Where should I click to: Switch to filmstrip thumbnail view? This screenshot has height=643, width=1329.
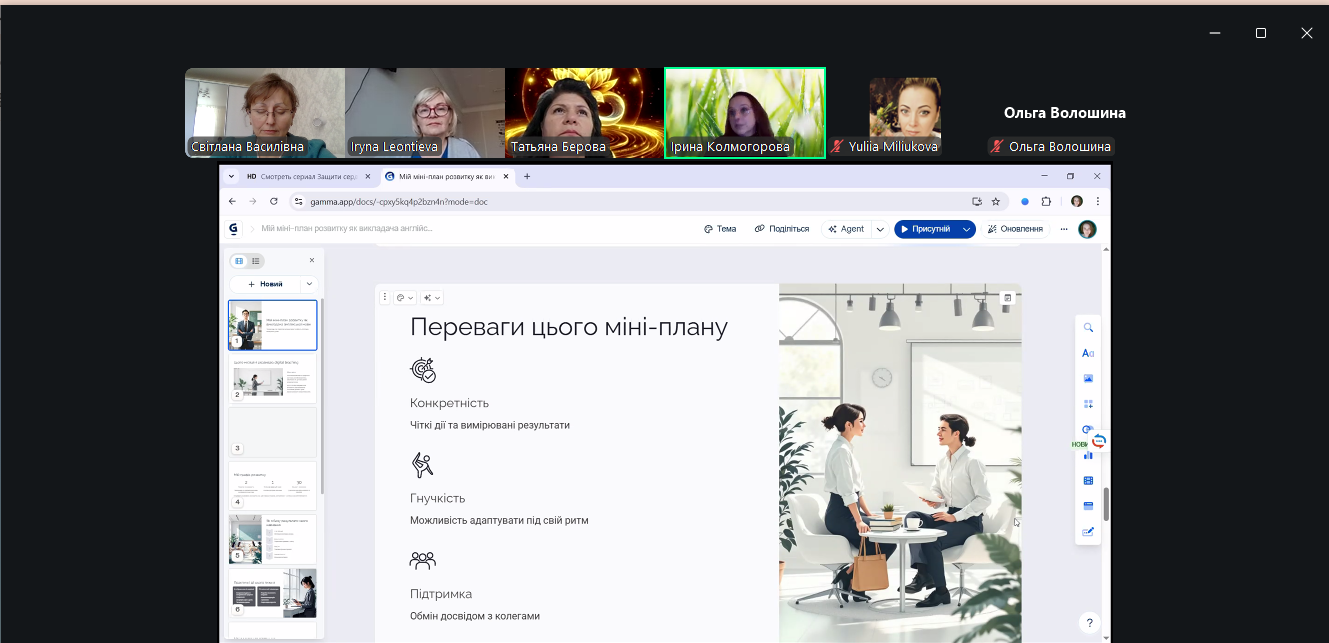(x=239, y=261)
